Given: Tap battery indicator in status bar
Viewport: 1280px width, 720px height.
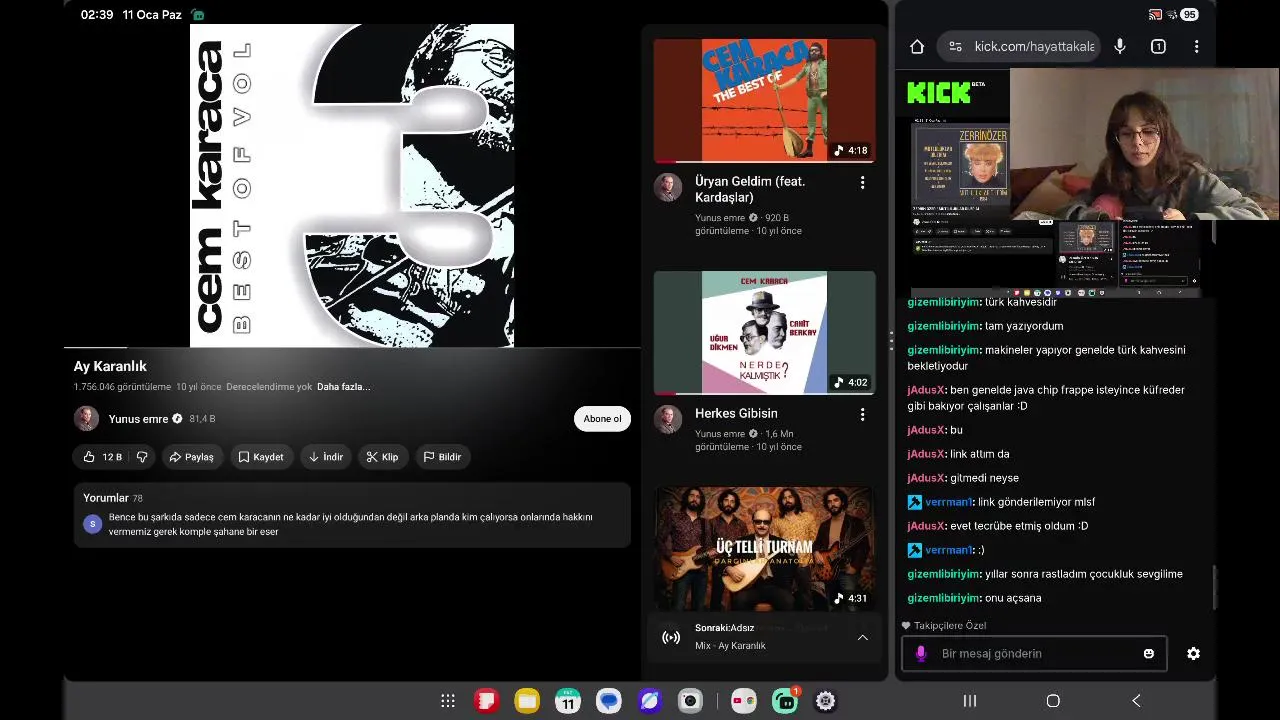Looking at the screenshot, I should click(x=1189, y=15).
